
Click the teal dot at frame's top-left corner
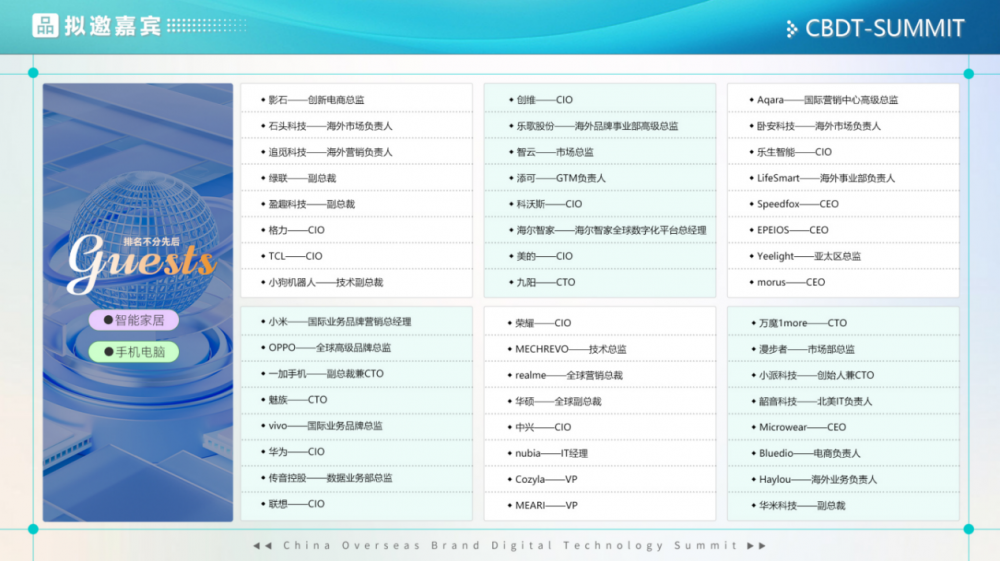[x=33, y=73]
